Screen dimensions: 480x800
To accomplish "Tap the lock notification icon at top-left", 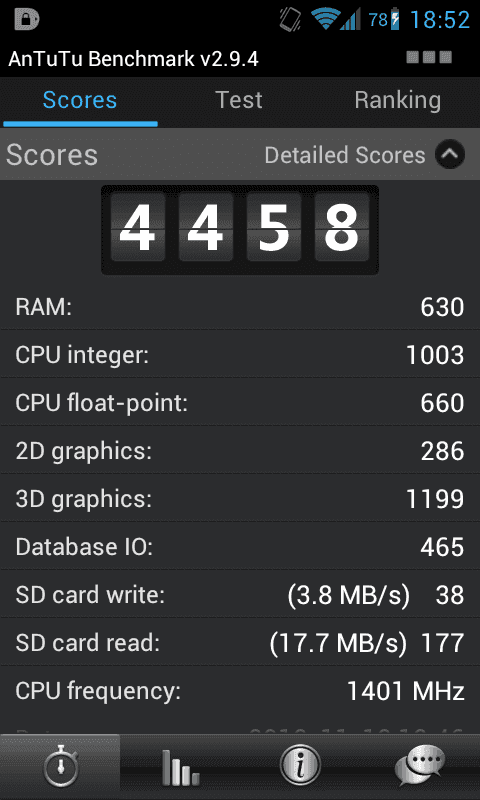I will pos(27,19).
